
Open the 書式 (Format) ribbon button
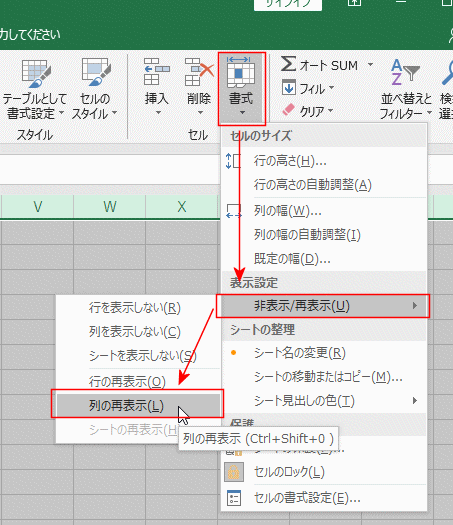[x=241, y=88]
